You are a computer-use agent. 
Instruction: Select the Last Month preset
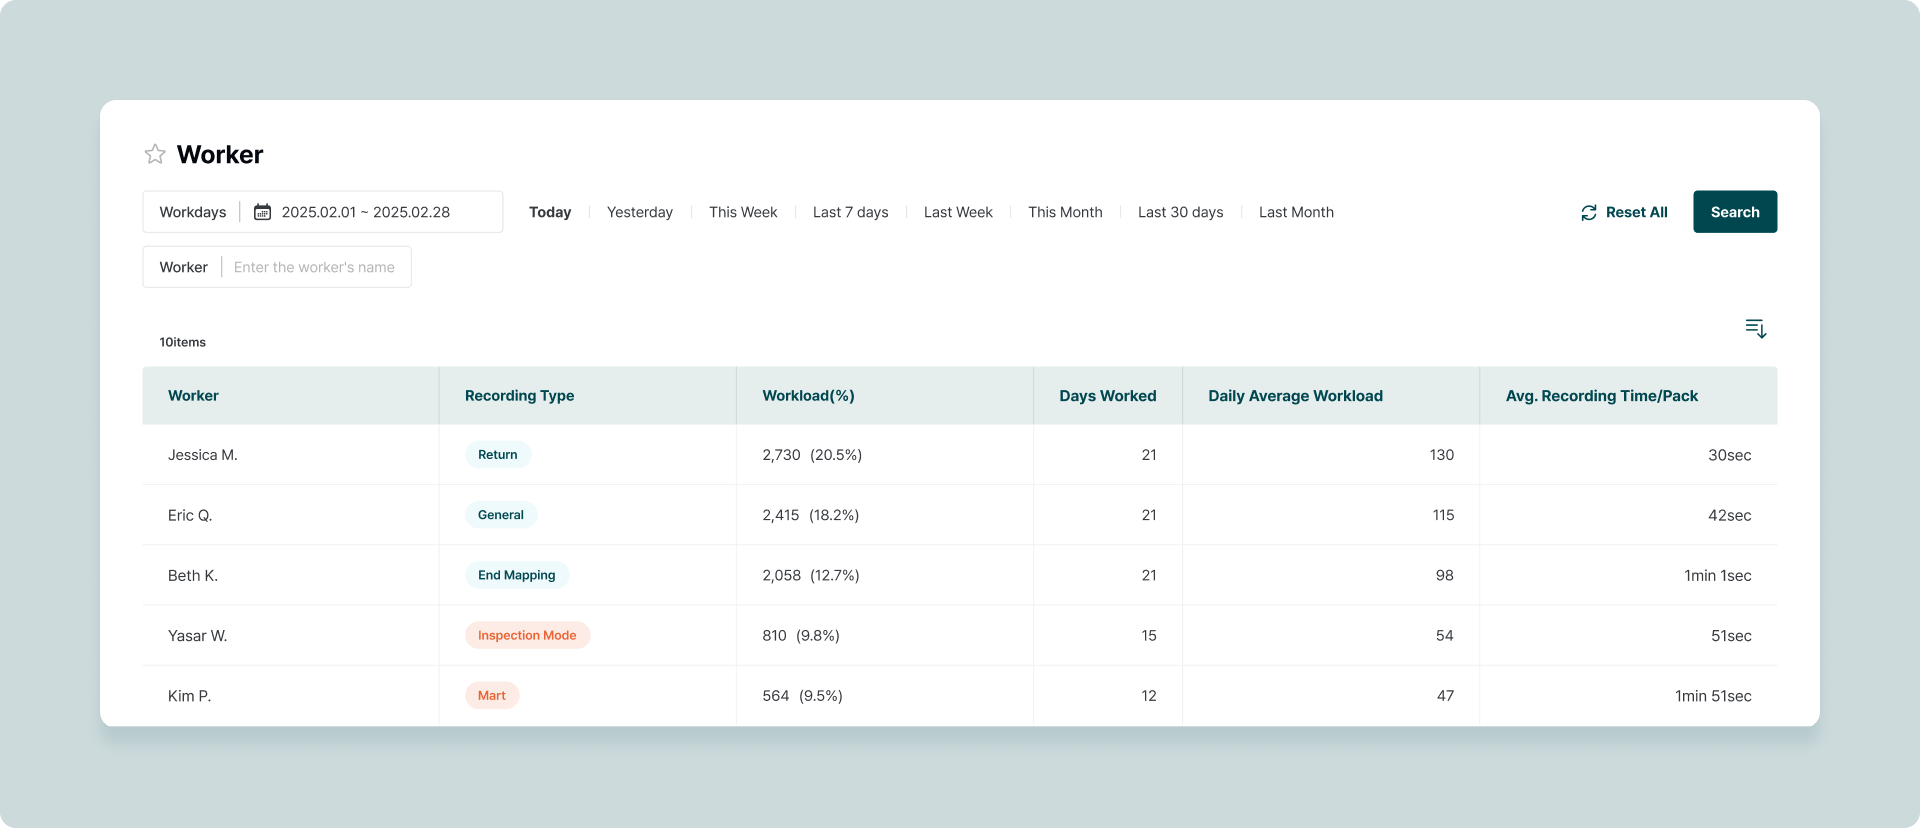tap(1296, 212)
